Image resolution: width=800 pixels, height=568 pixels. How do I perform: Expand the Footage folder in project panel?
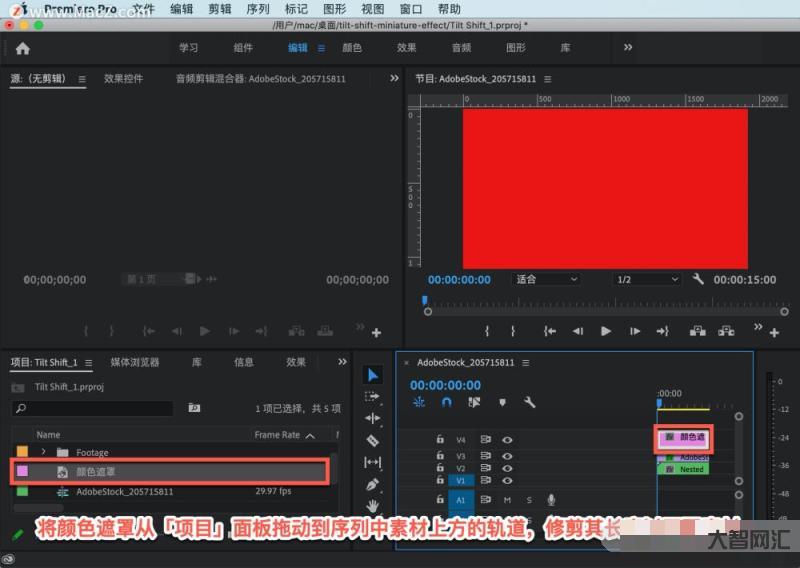click(x=44, y=452)
